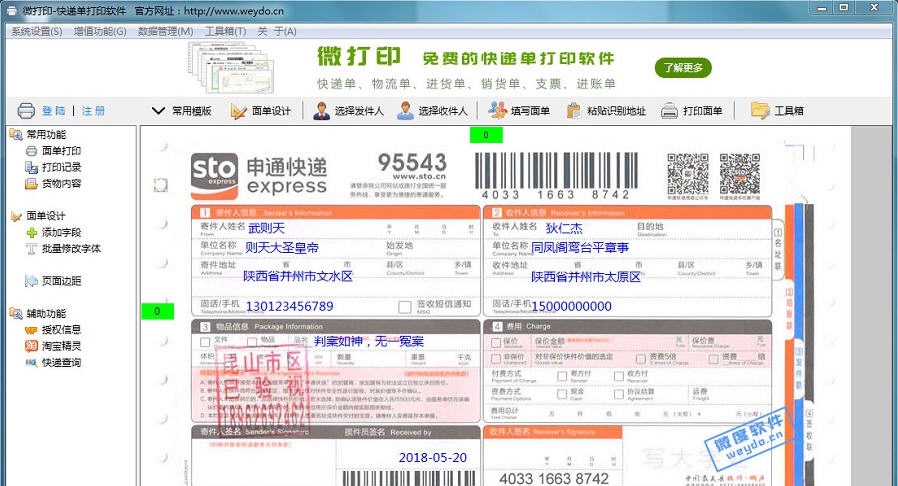Click the 批量修改字体 T icon

(31, 248)
